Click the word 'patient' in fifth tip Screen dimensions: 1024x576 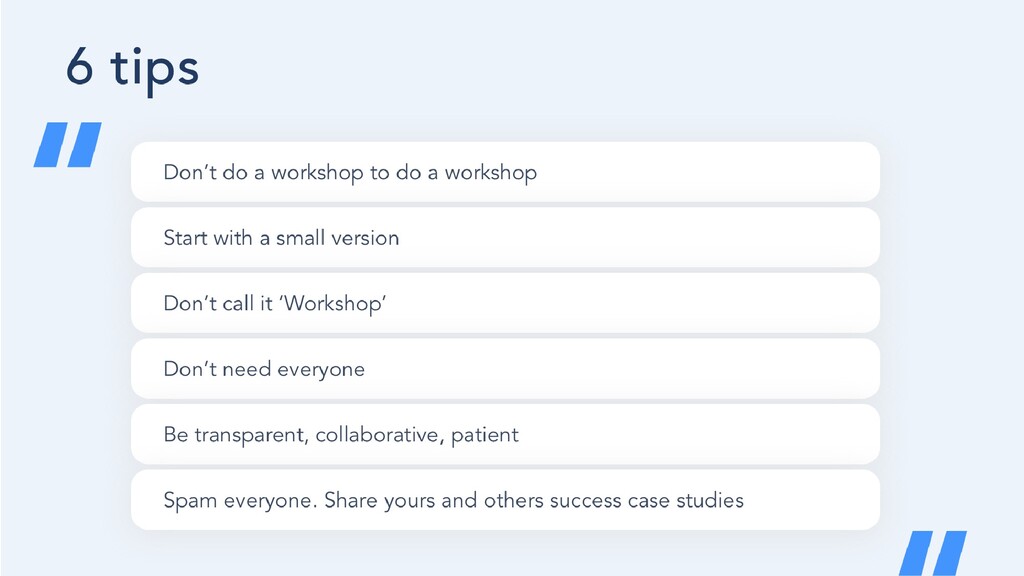click(485, 435)
